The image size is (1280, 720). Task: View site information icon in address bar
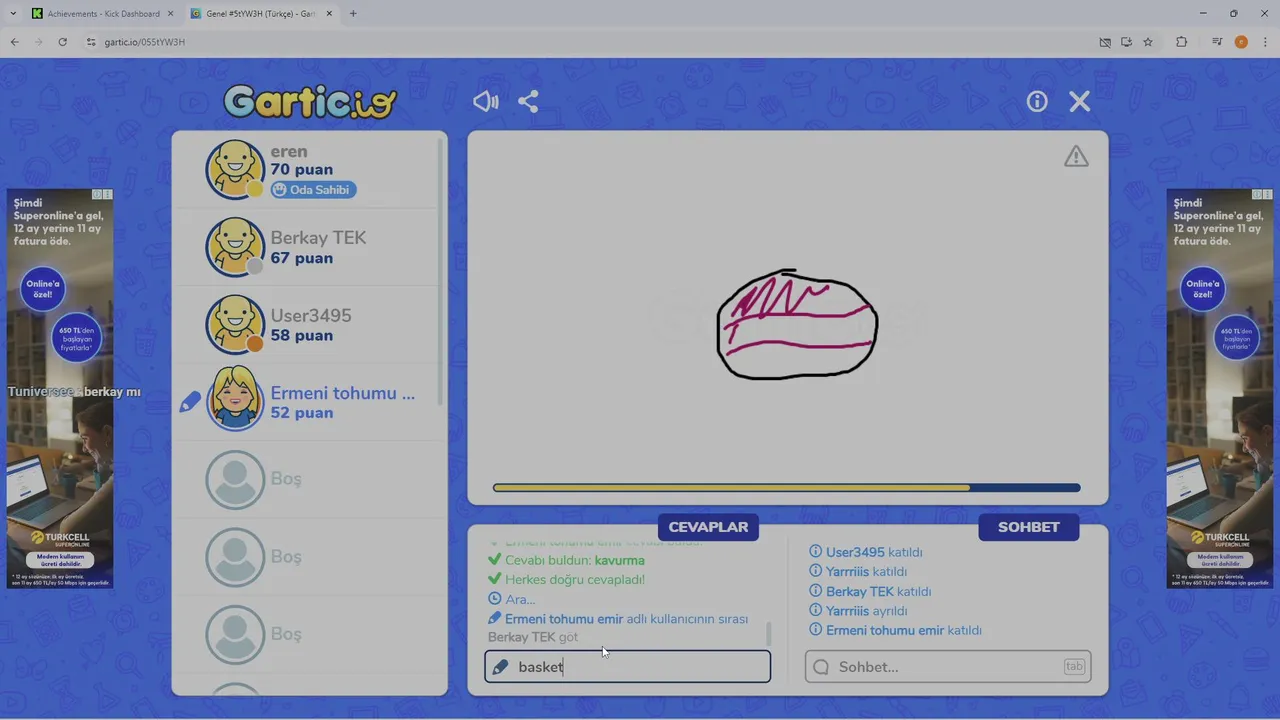point(91,42)
